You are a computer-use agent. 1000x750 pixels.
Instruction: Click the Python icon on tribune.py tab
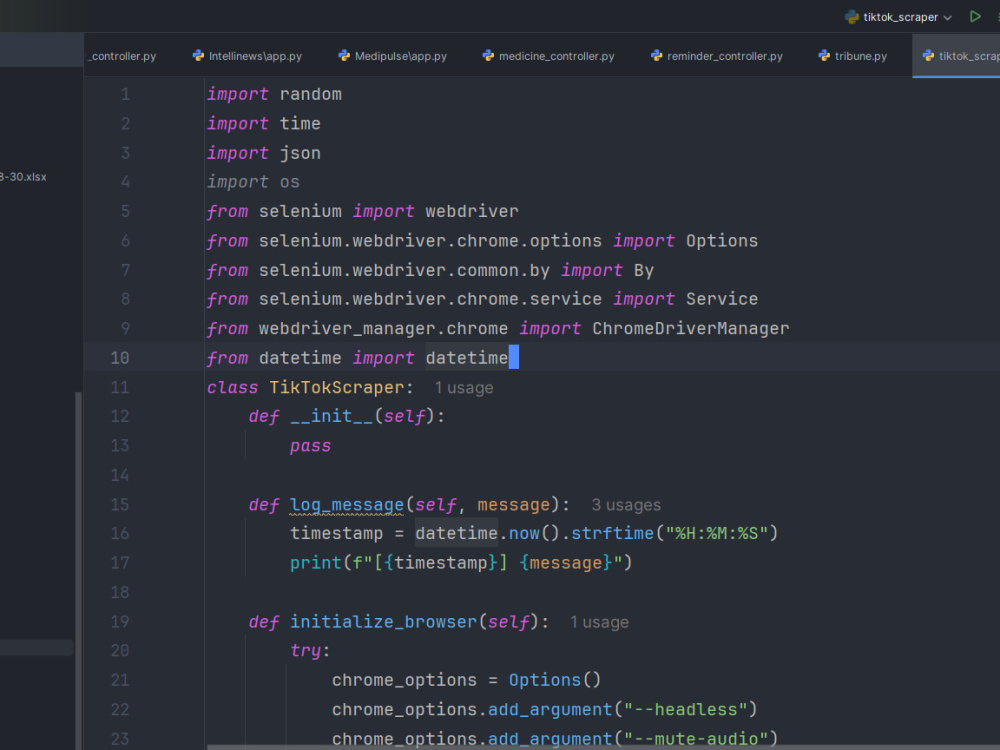(824, 55)
